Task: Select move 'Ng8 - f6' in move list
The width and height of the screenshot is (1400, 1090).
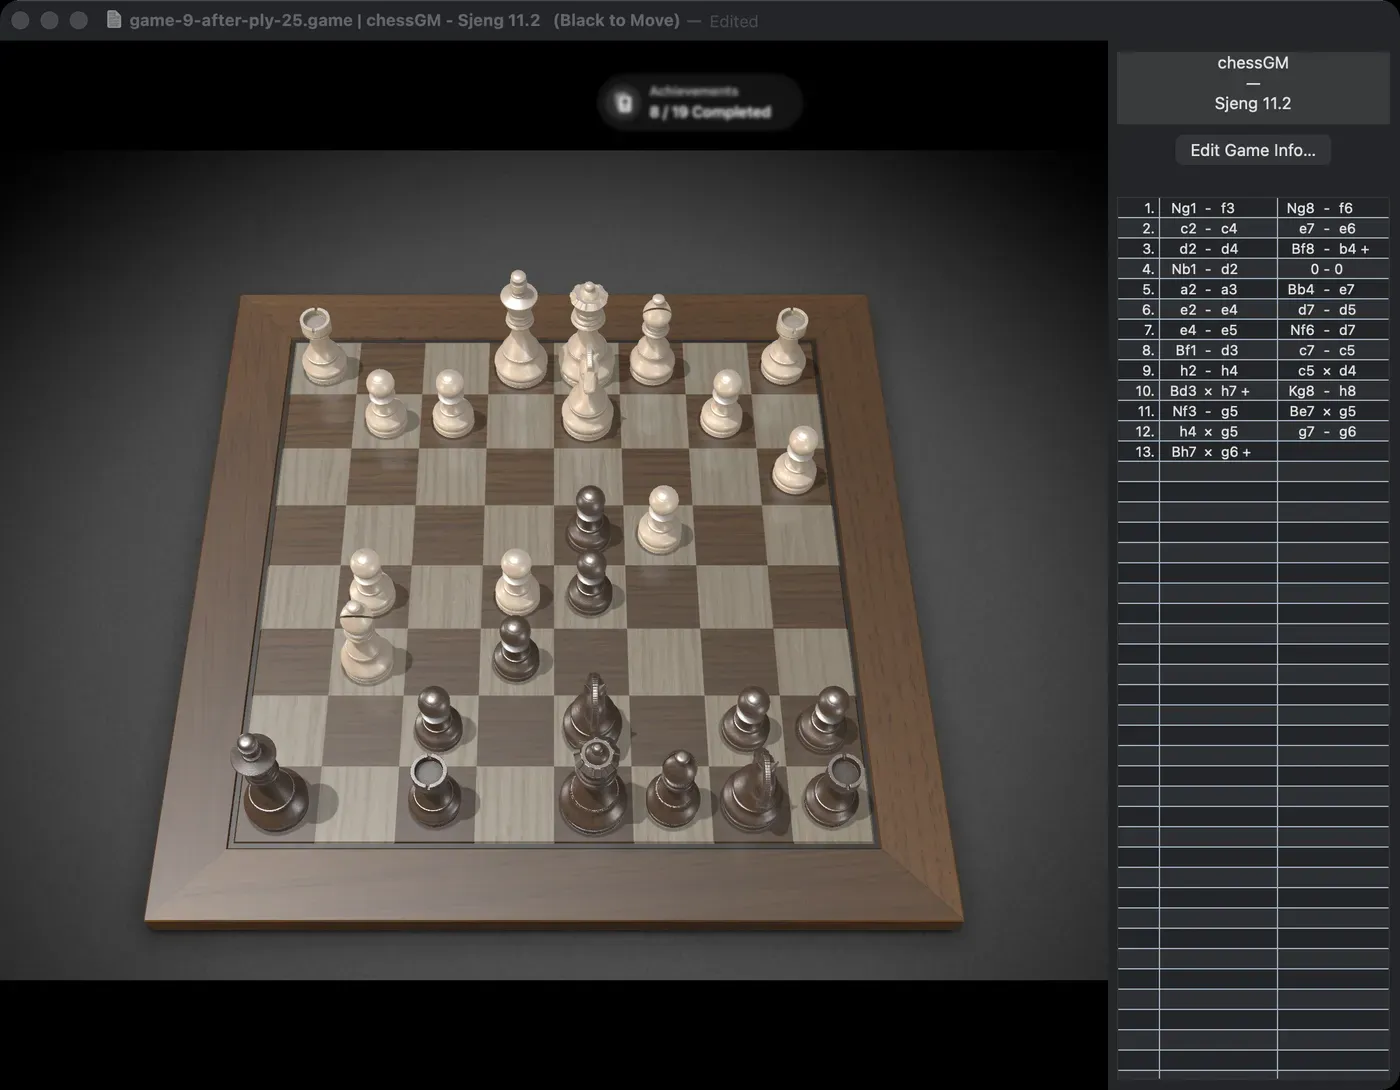Action: pyautogui.click(x=1319, y=208)
